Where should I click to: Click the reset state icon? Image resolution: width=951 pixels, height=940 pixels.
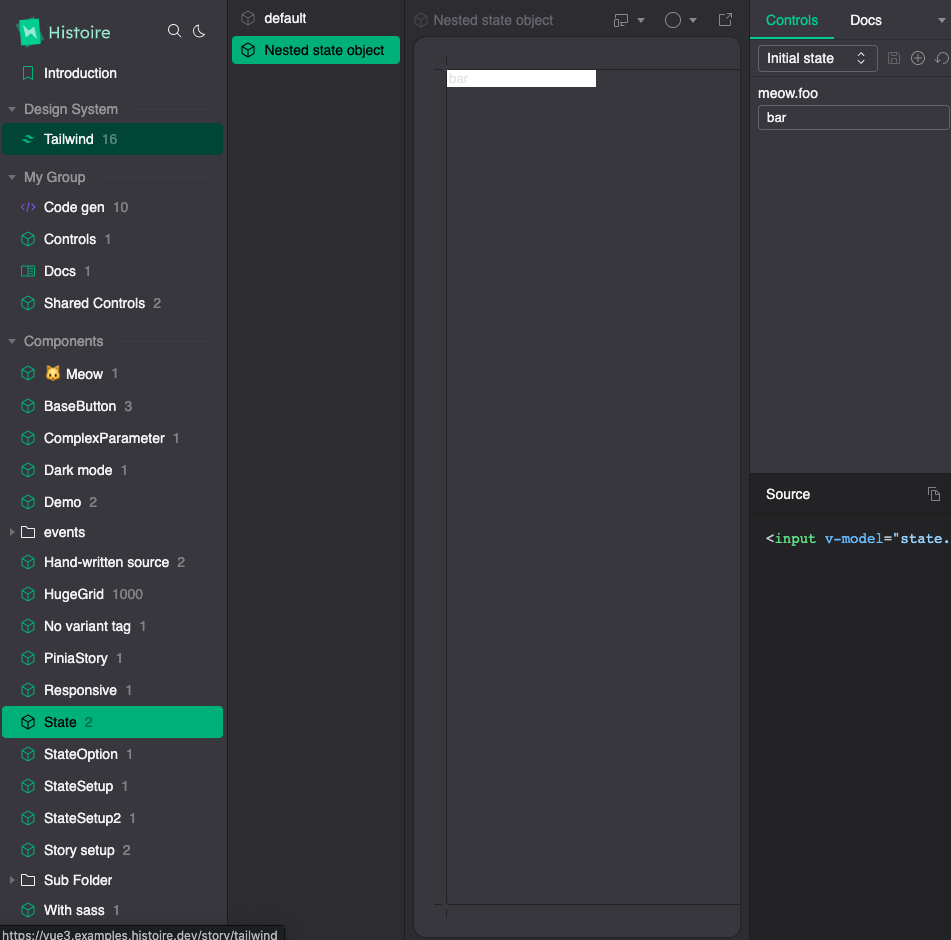pyautogui.click(x=942, y=58)
